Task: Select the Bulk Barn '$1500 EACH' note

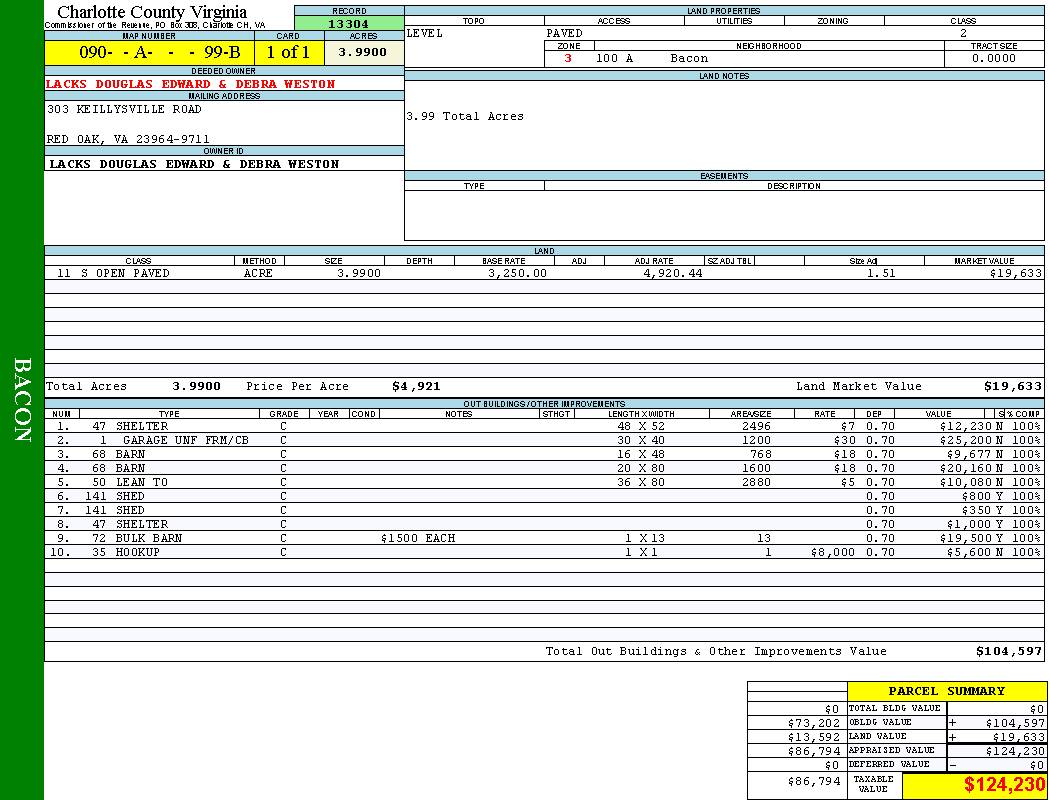Action: 417,538
